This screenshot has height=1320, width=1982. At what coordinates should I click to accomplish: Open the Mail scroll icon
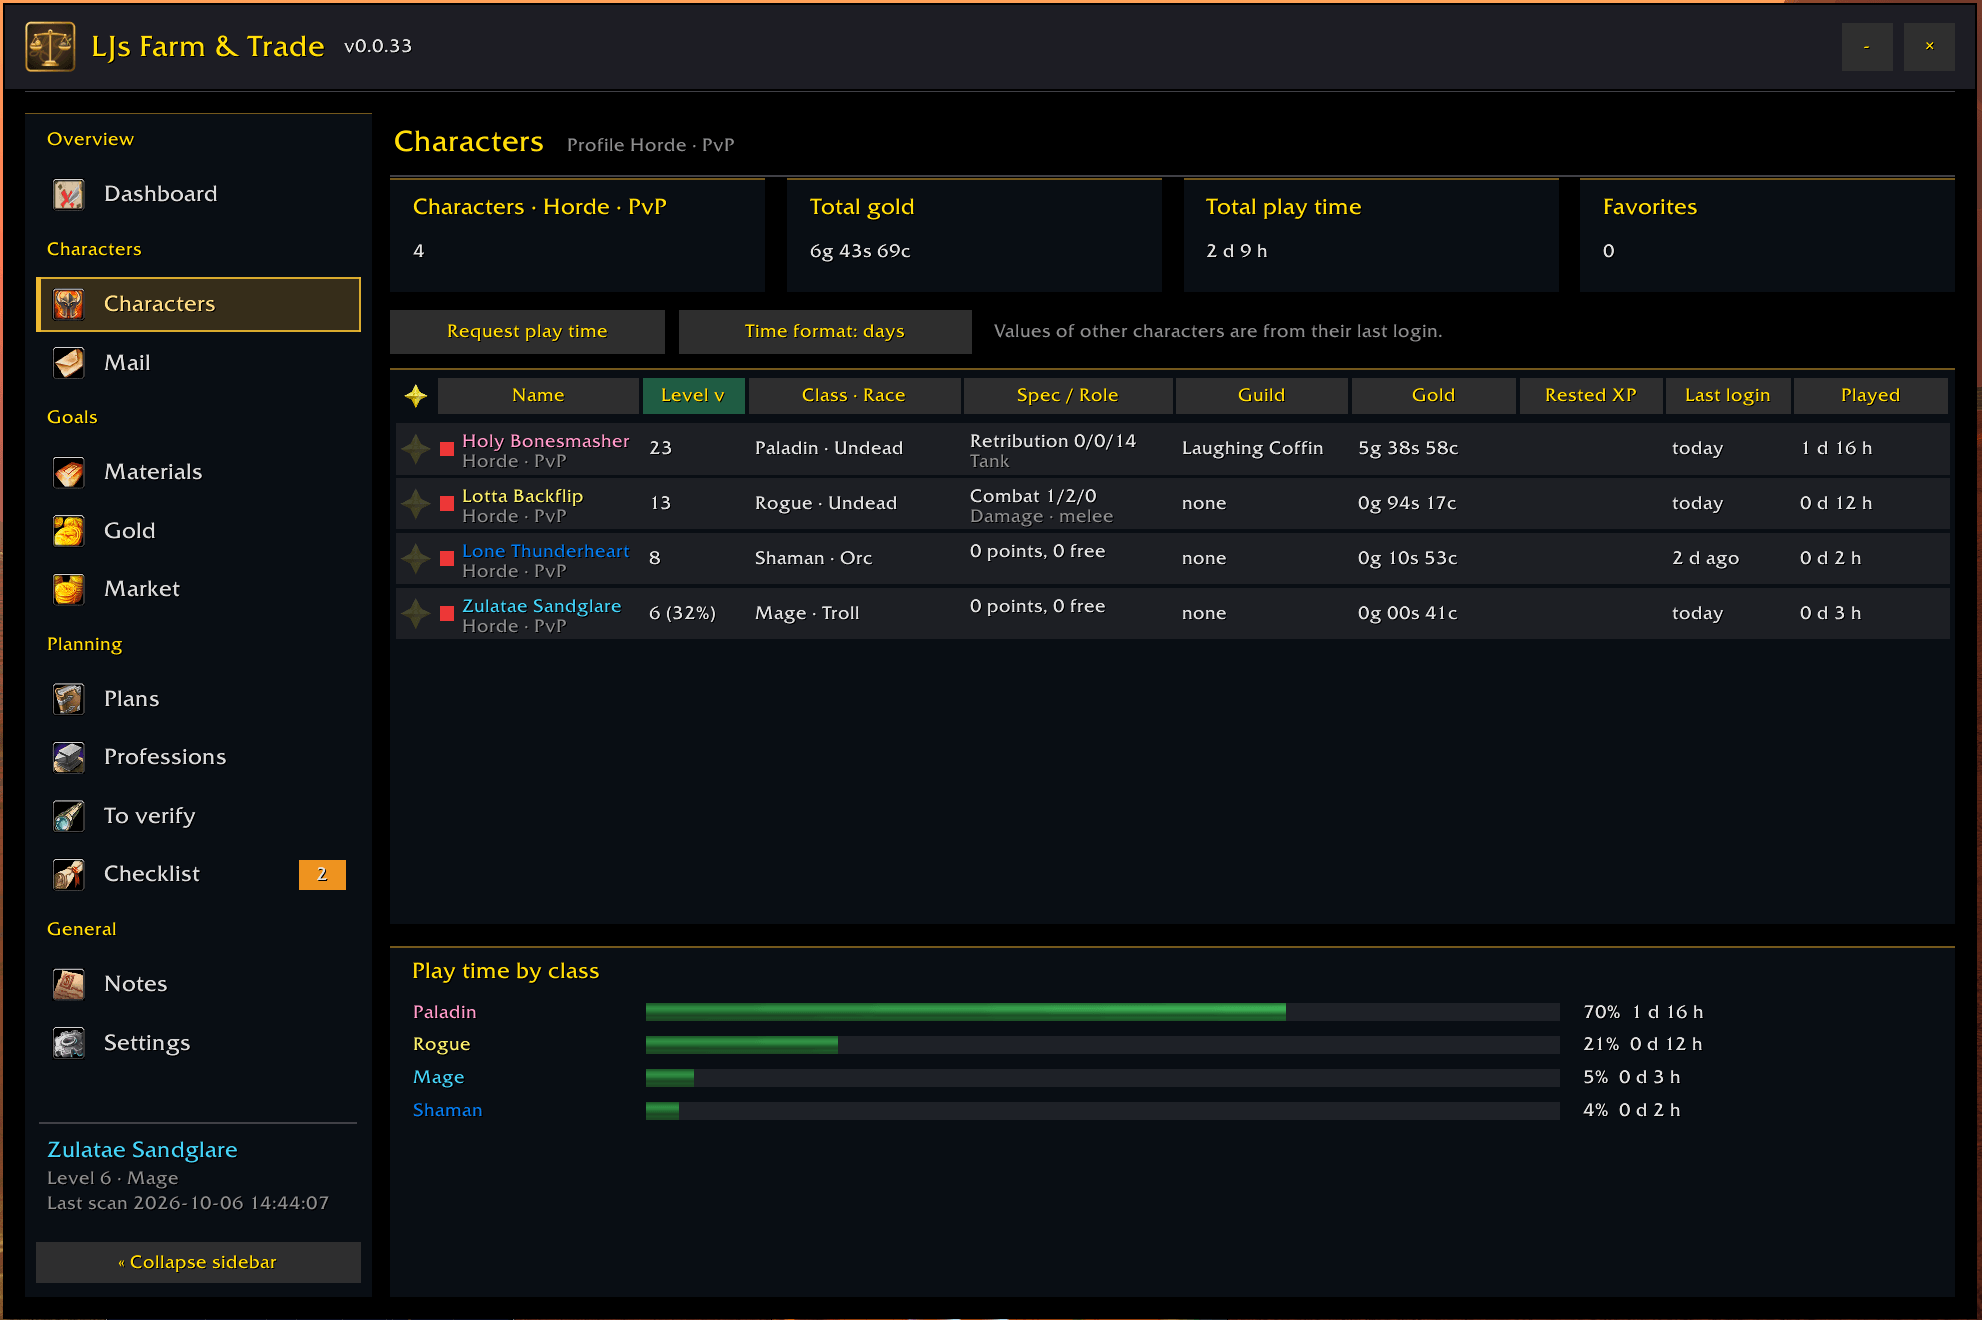(69, 363)
